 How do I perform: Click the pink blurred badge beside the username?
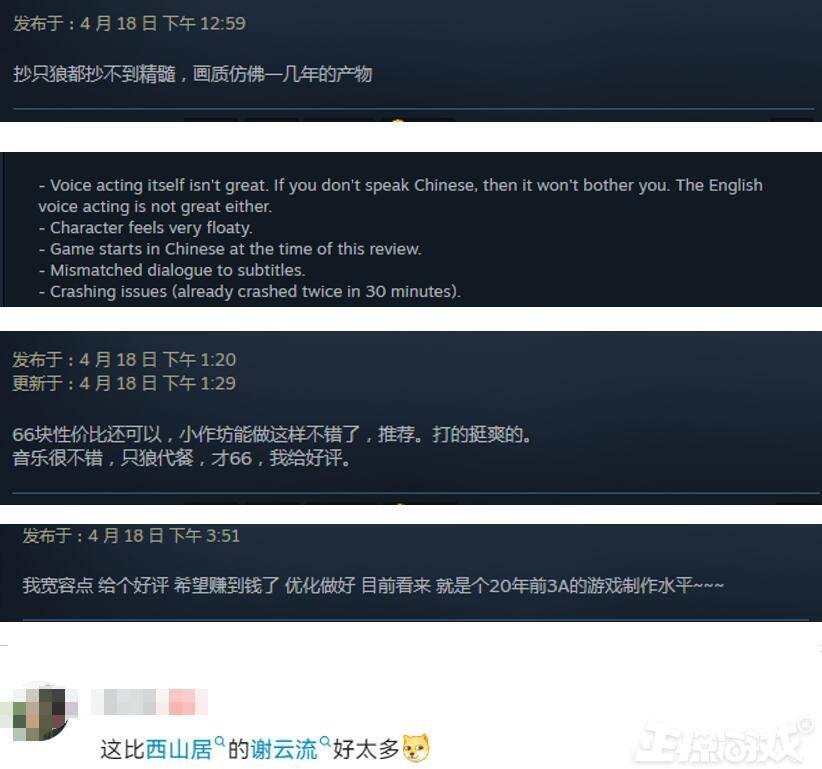pyautogui.click(x=182, y=702)
